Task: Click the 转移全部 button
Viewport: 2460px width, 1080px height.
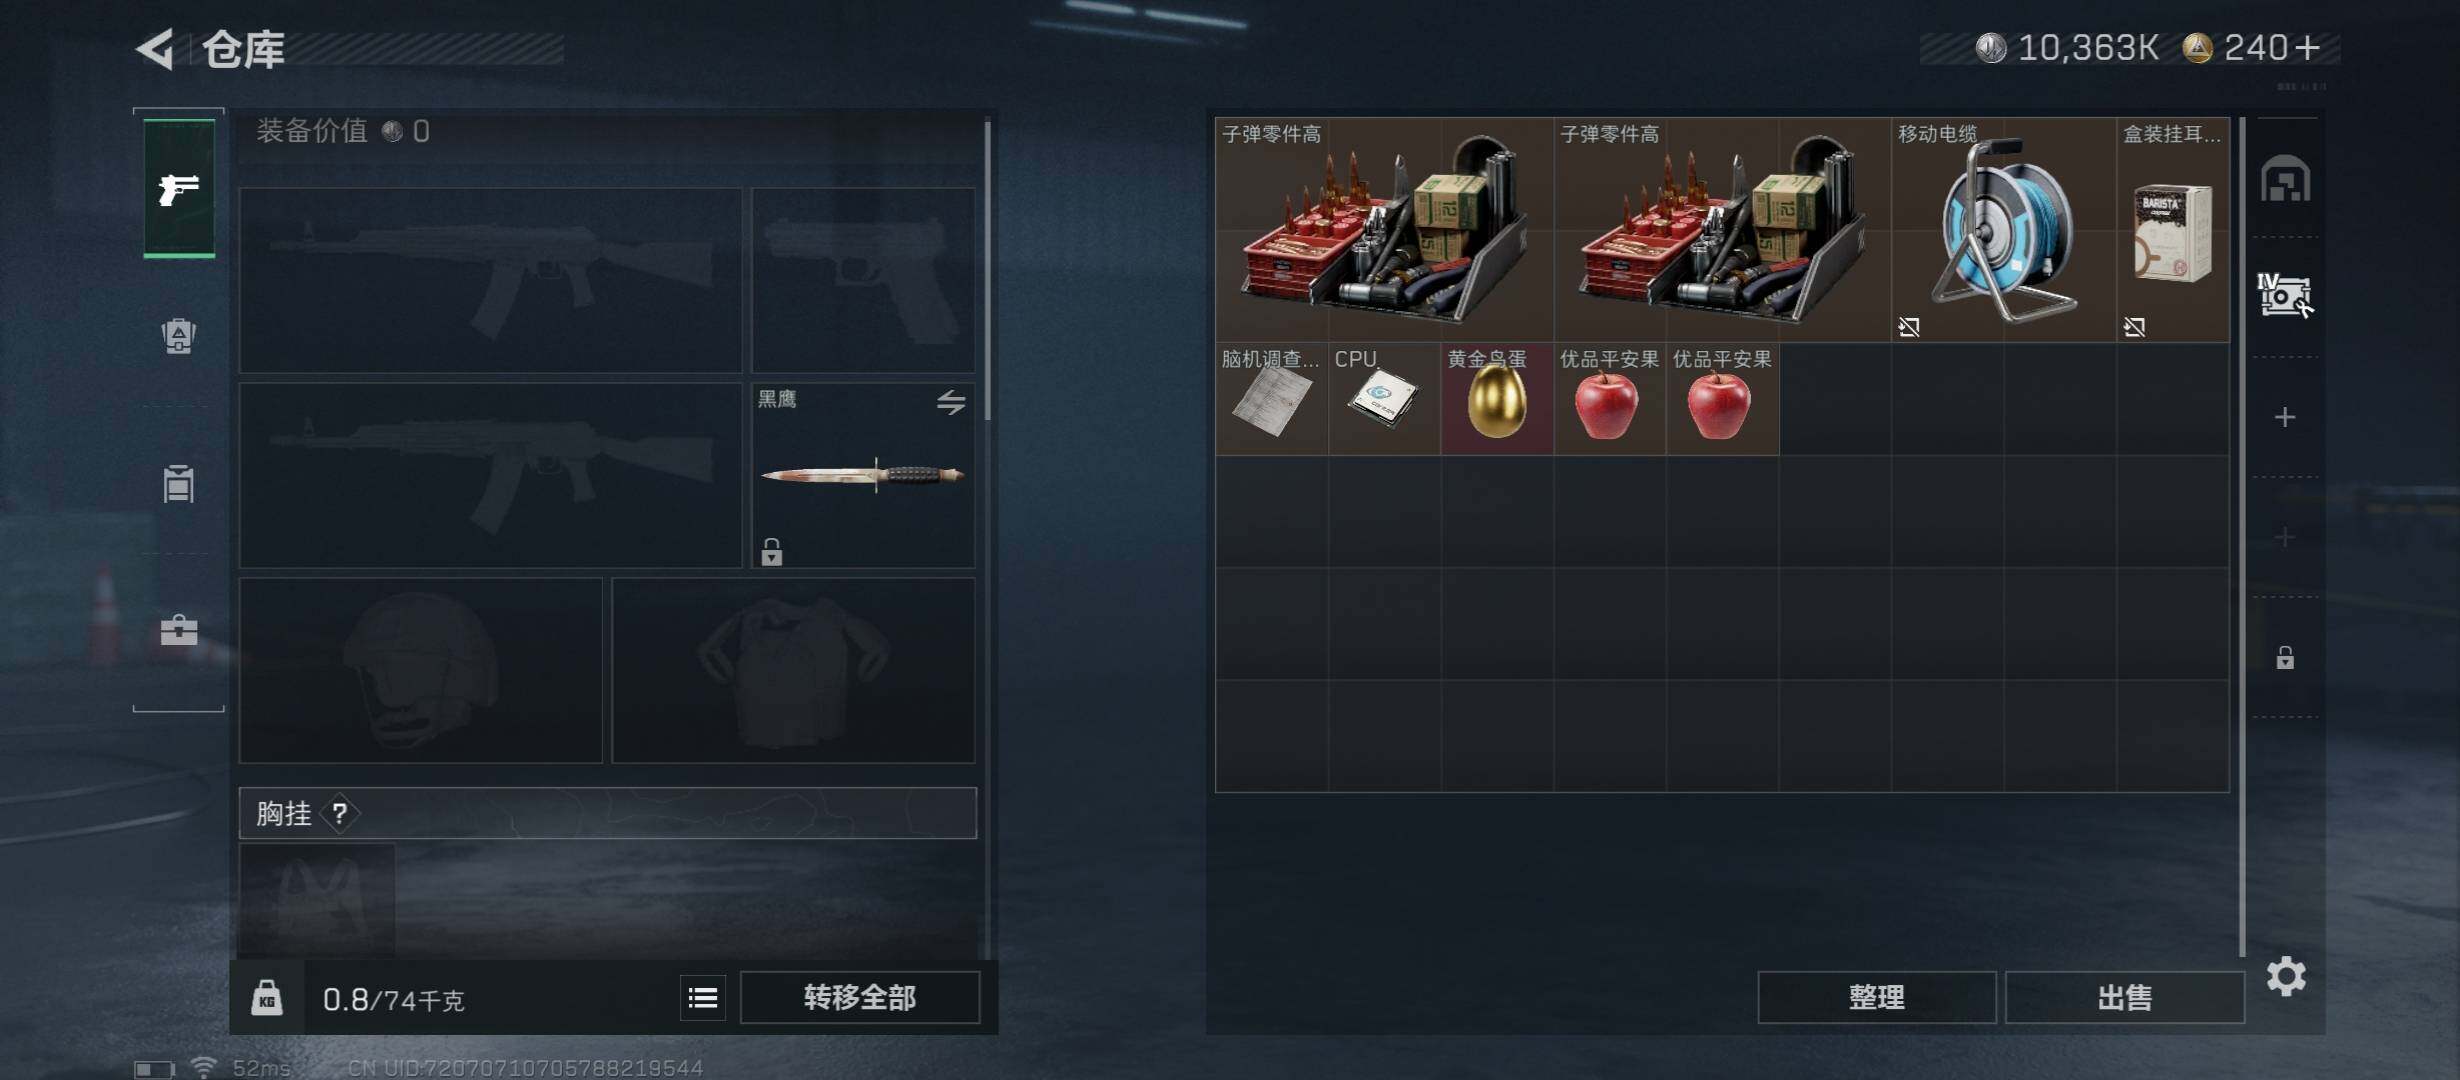Action: (x=860, y=997)
